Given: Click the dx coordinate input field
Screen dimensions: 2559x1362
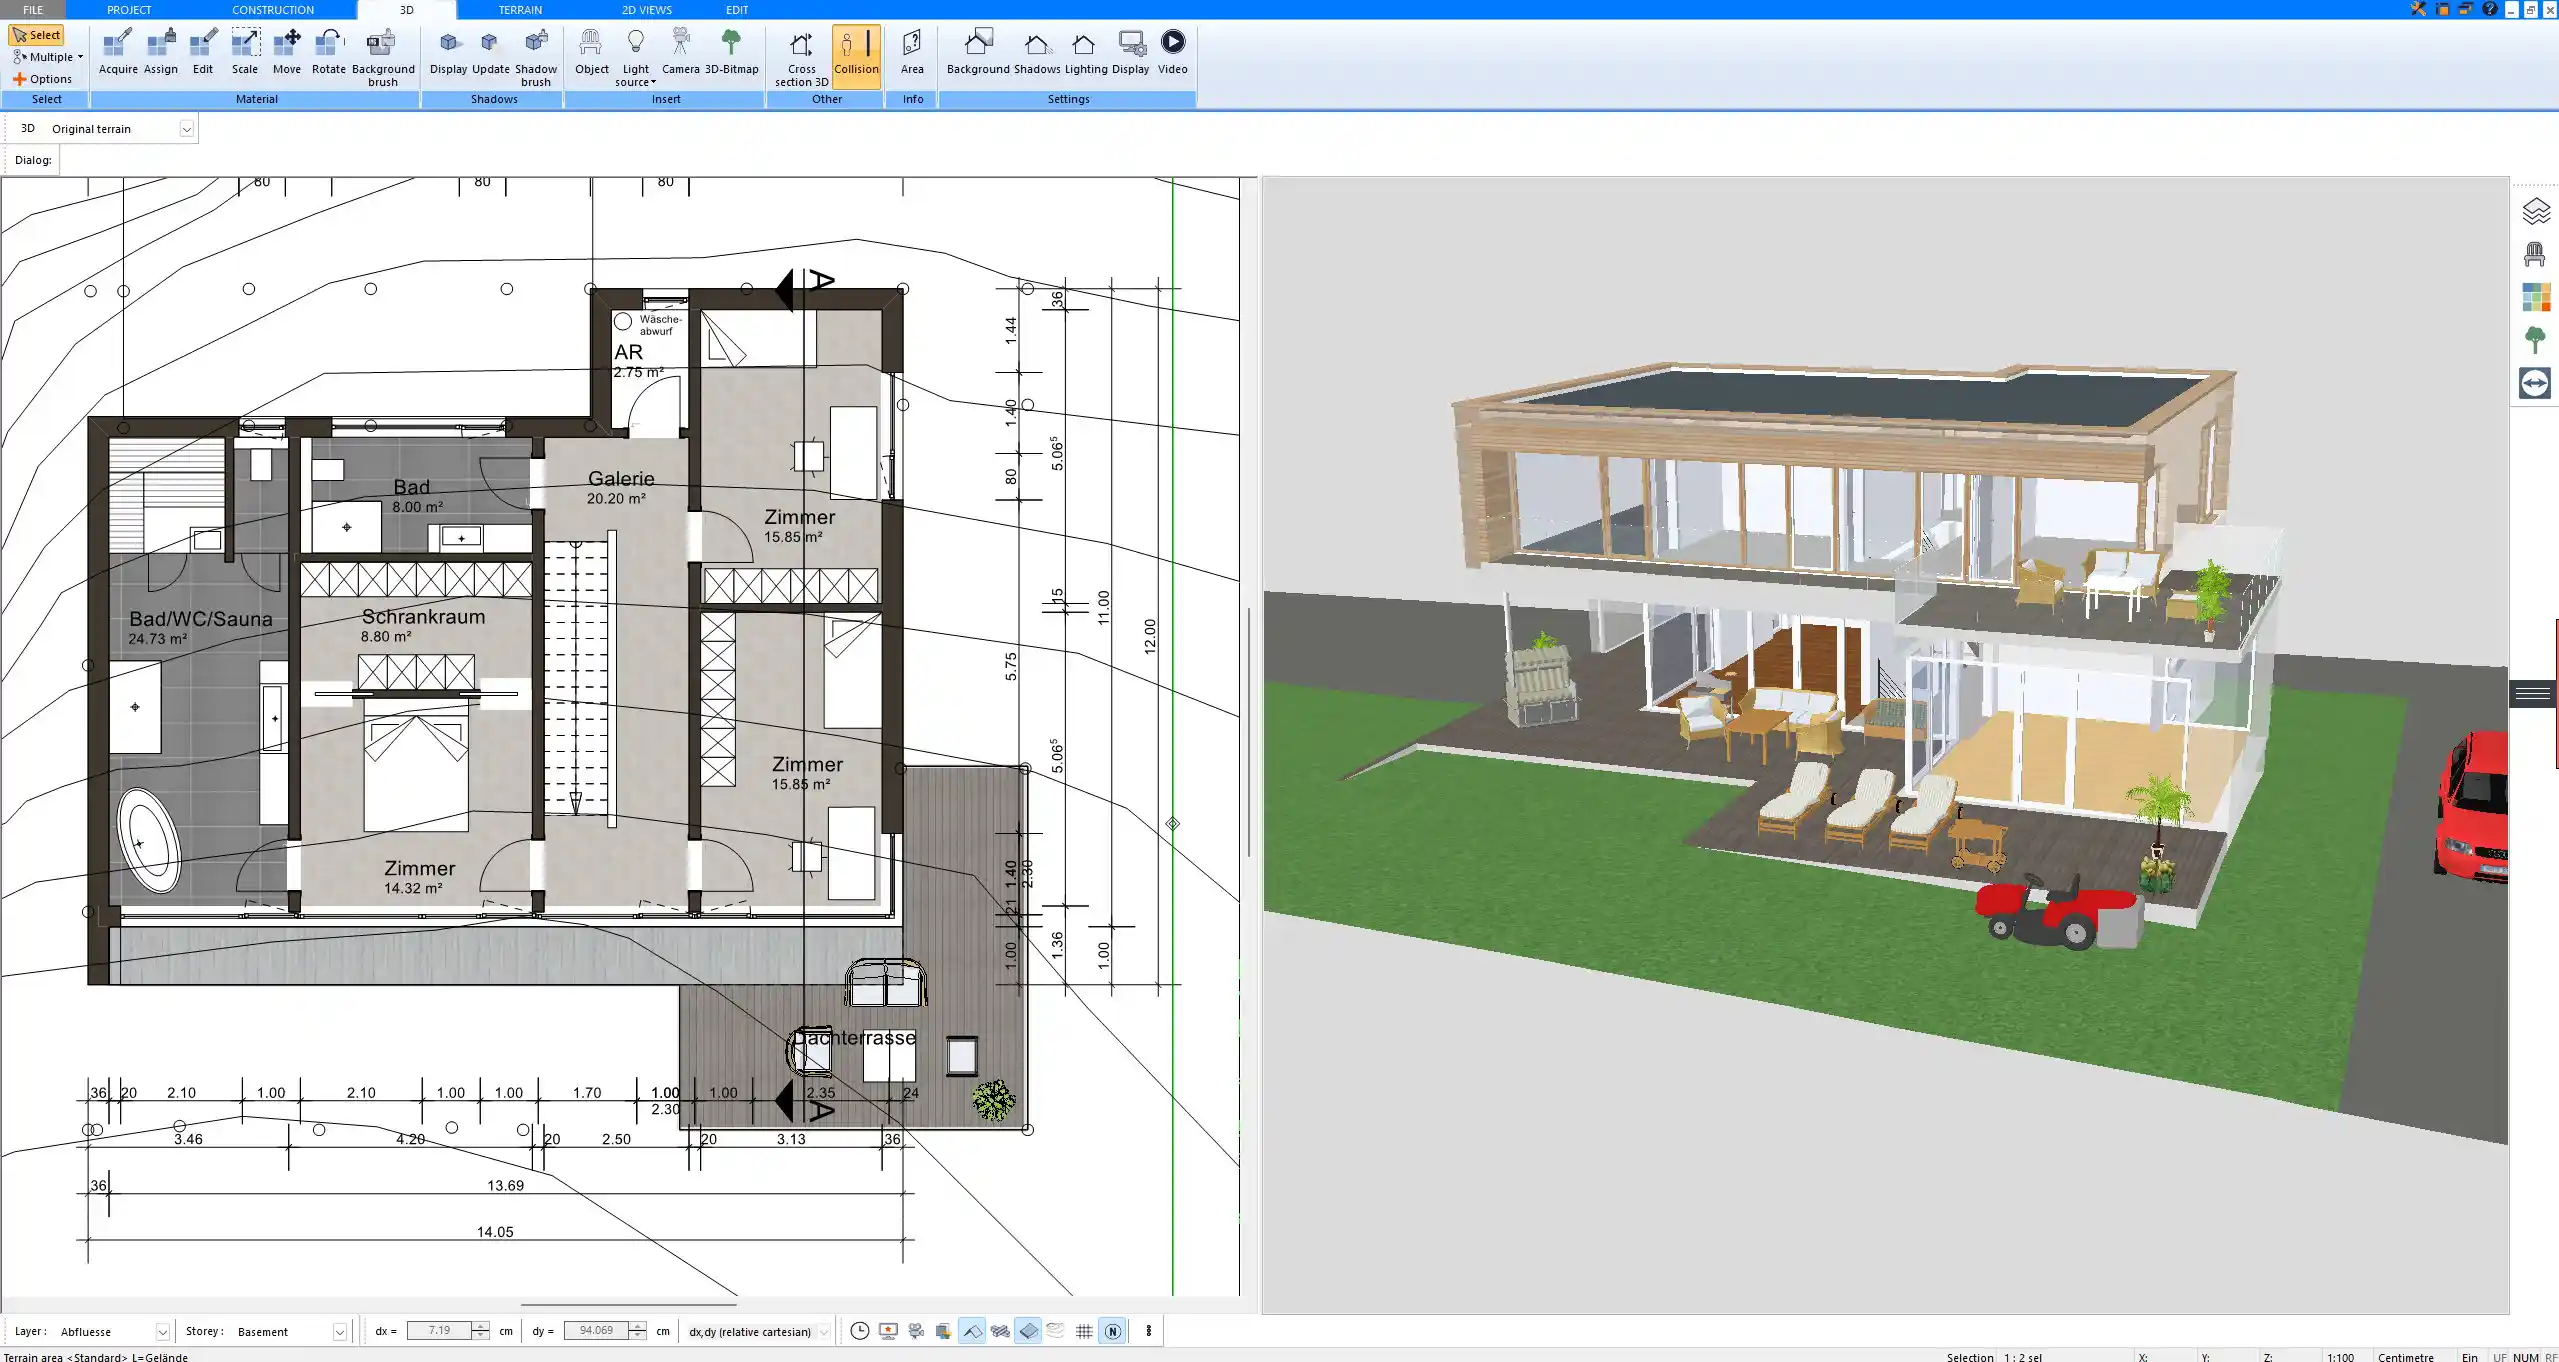Looking at the screenshot, I should click(x=444, y=1331).
